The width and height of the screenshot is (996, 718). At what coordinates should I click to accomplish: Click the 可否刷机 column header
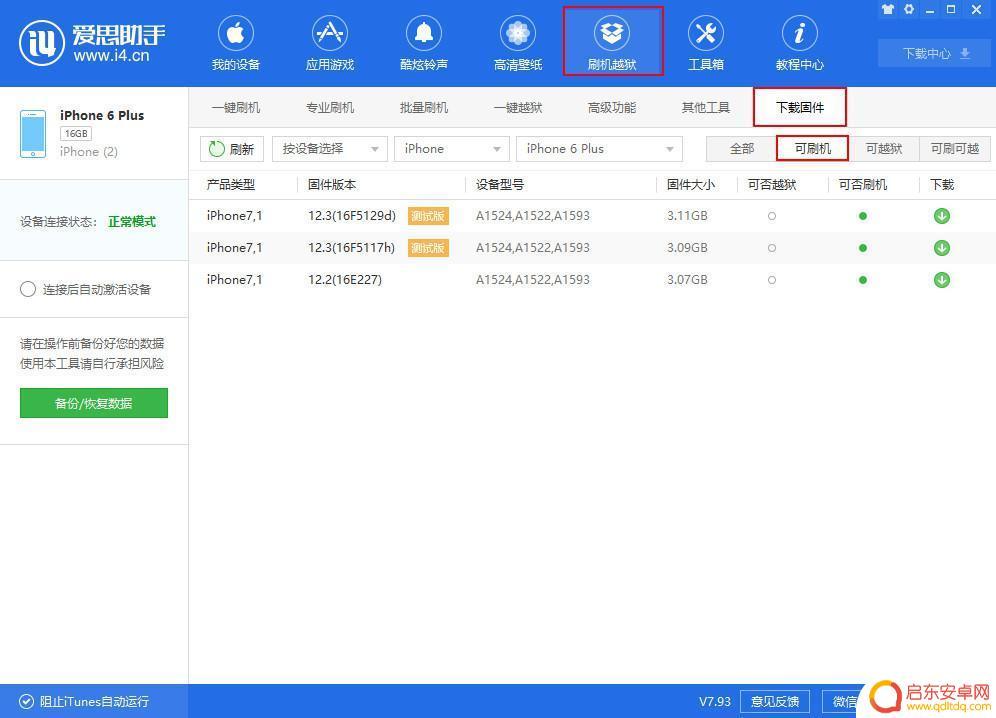tap(863, 185)
